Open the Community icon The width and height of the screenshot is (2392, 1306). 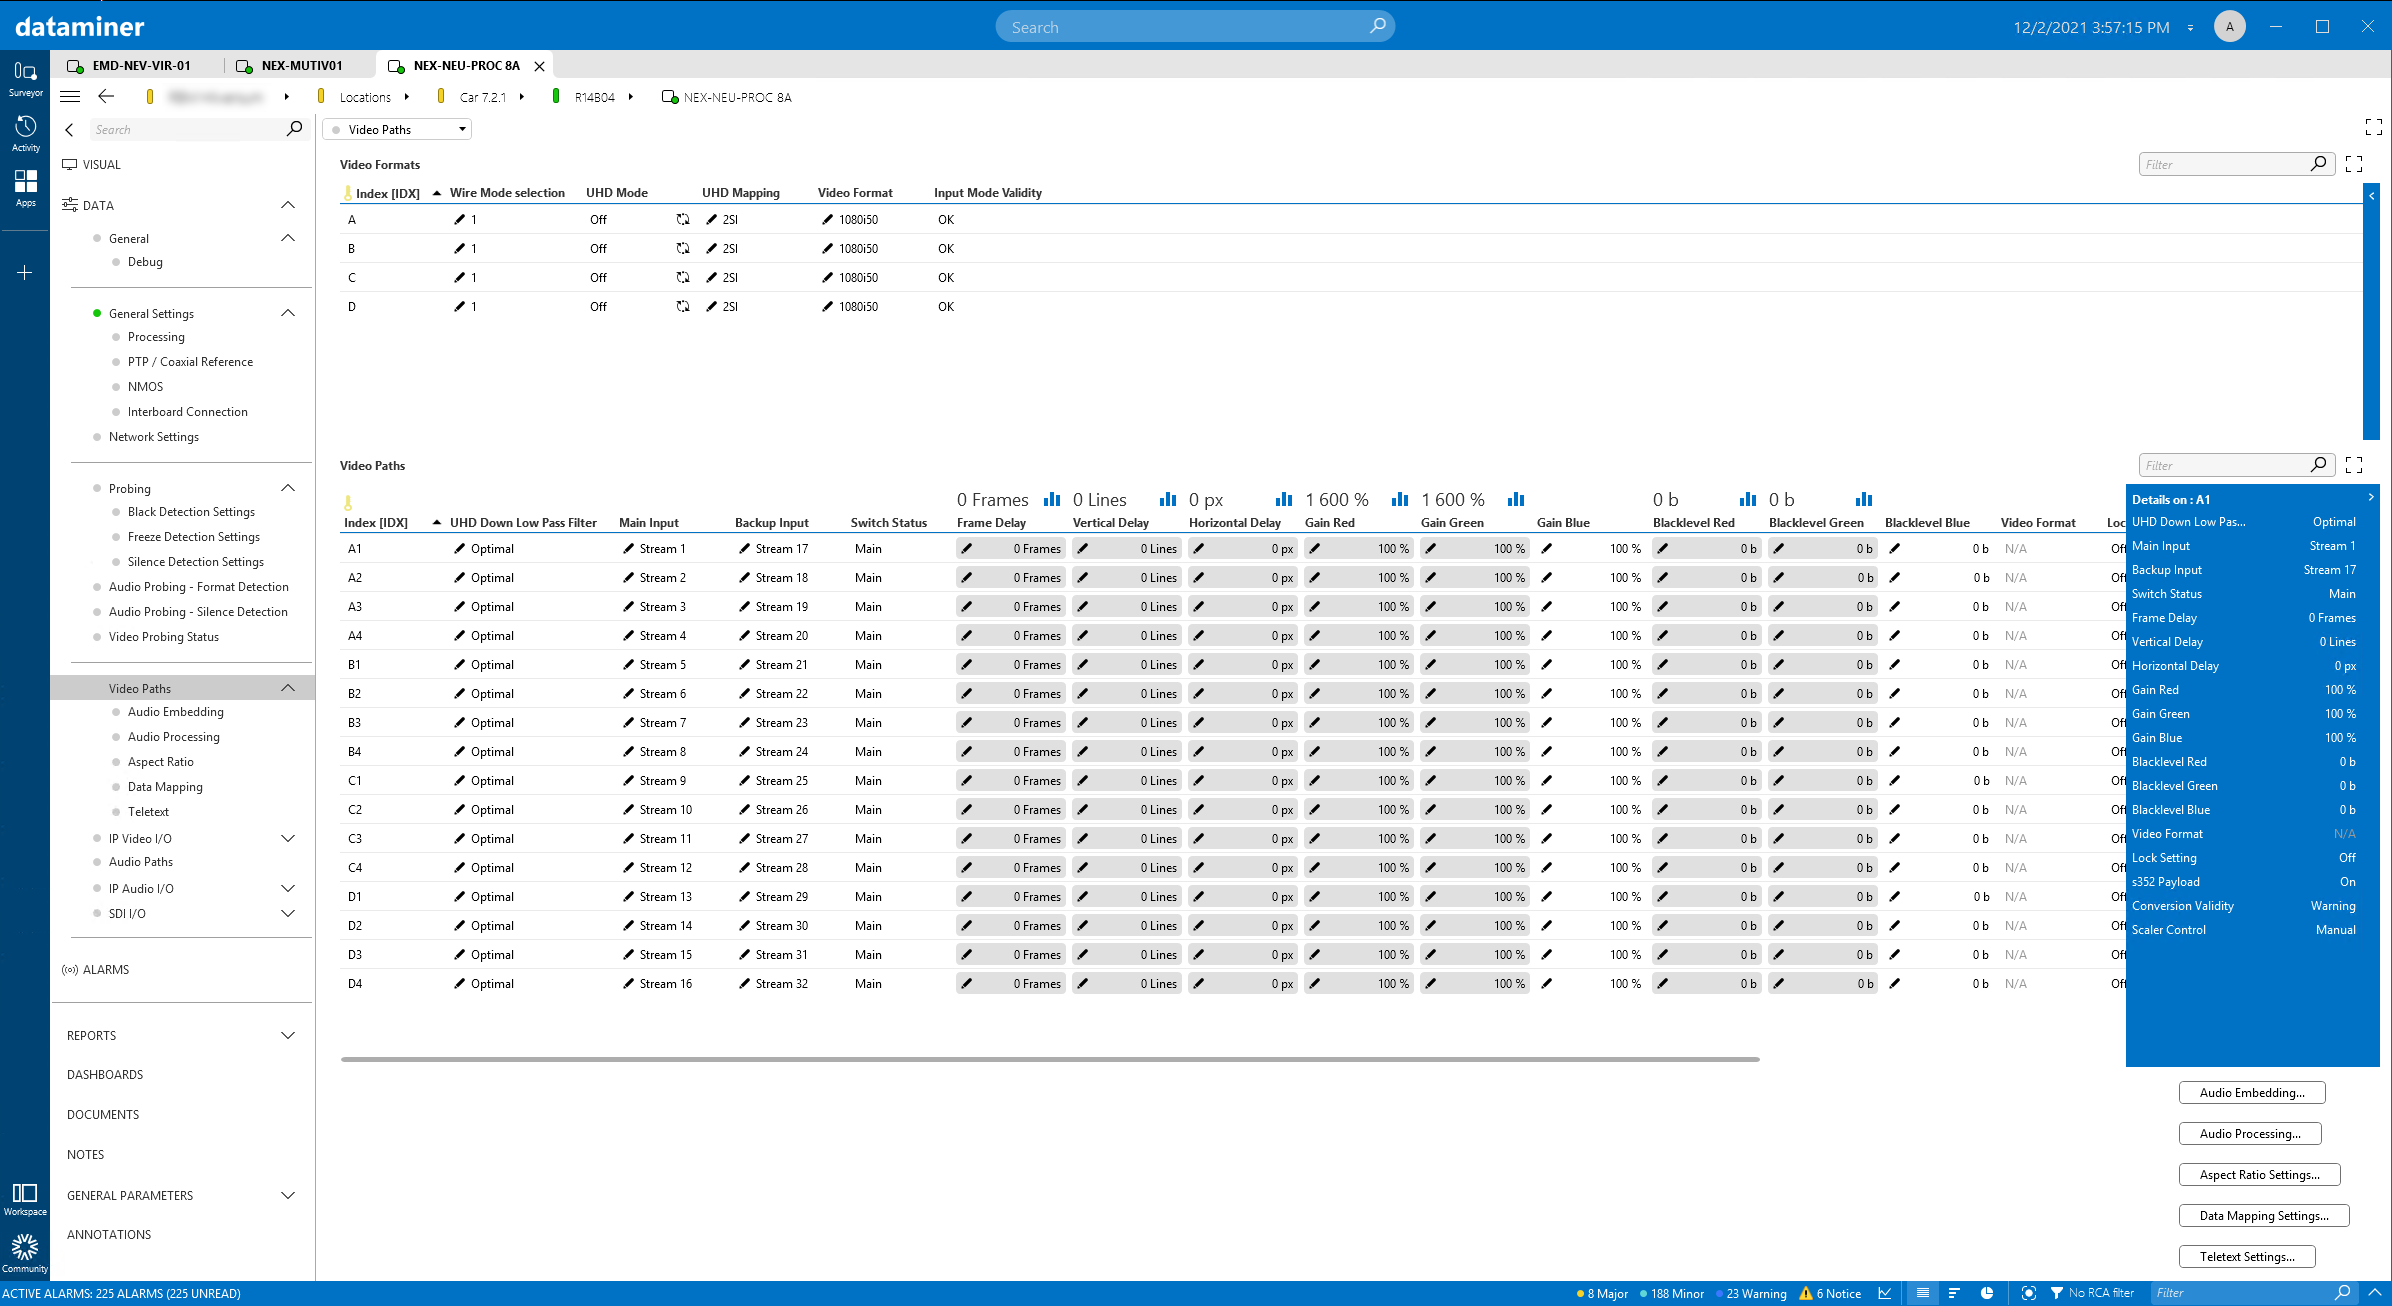click(x=25, y=1253)
